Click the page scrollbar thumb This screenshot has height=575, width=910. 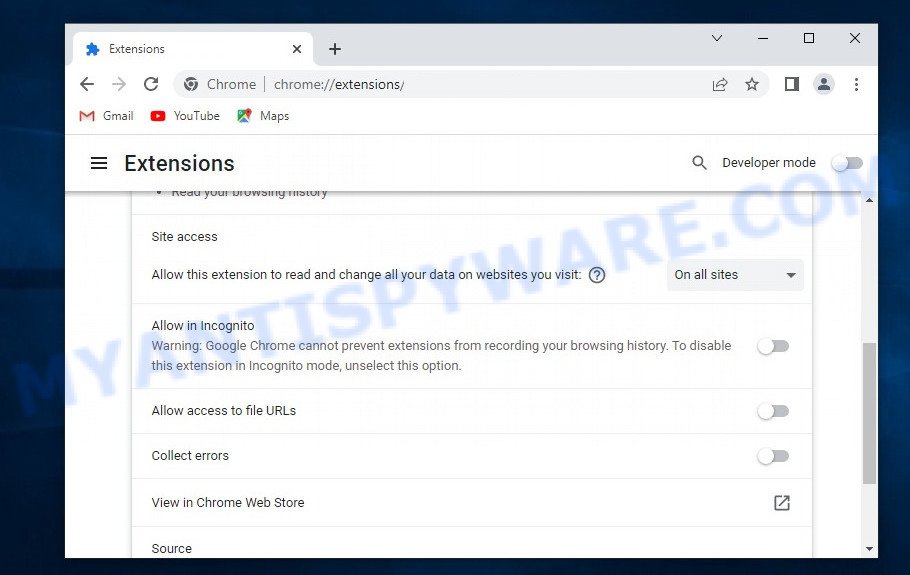869,413
